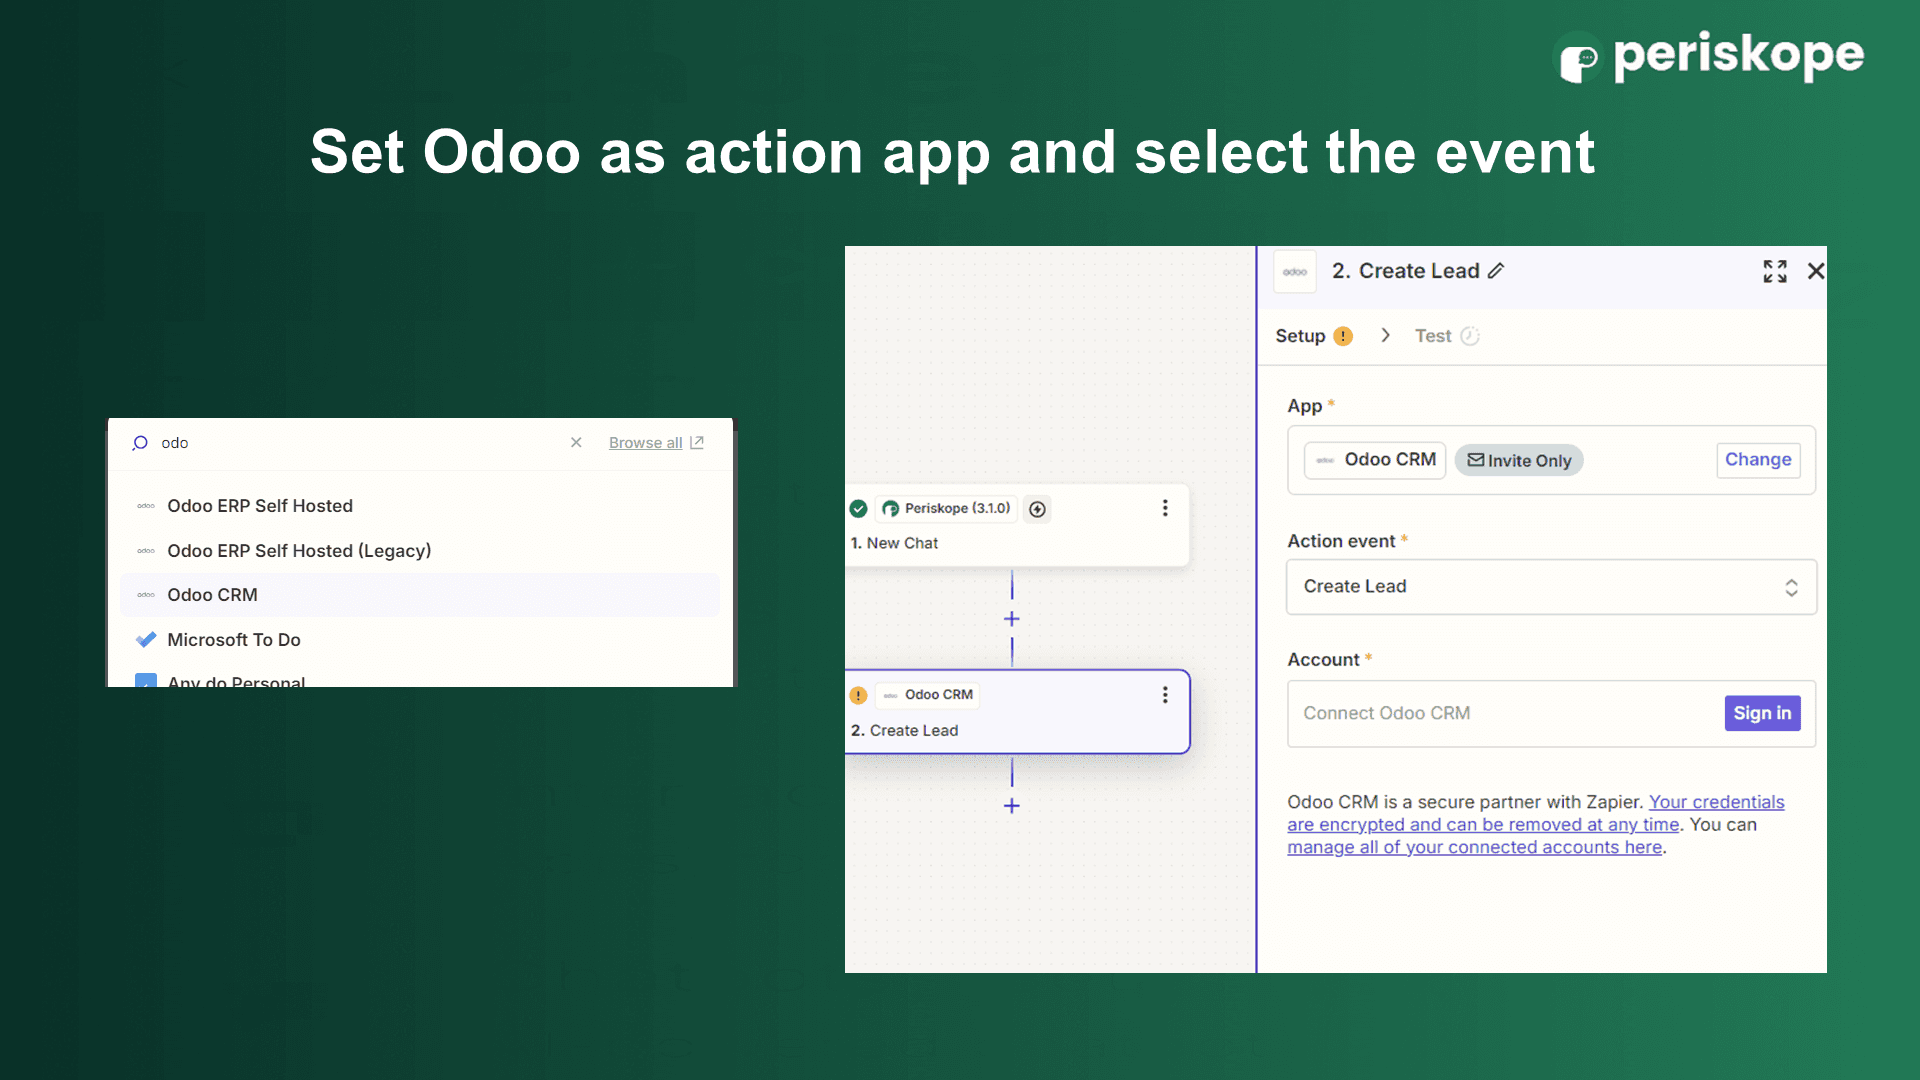Click plus icon between the two steps
The width and height of the screenshot is (1920, 1080).
(1011, 619)
